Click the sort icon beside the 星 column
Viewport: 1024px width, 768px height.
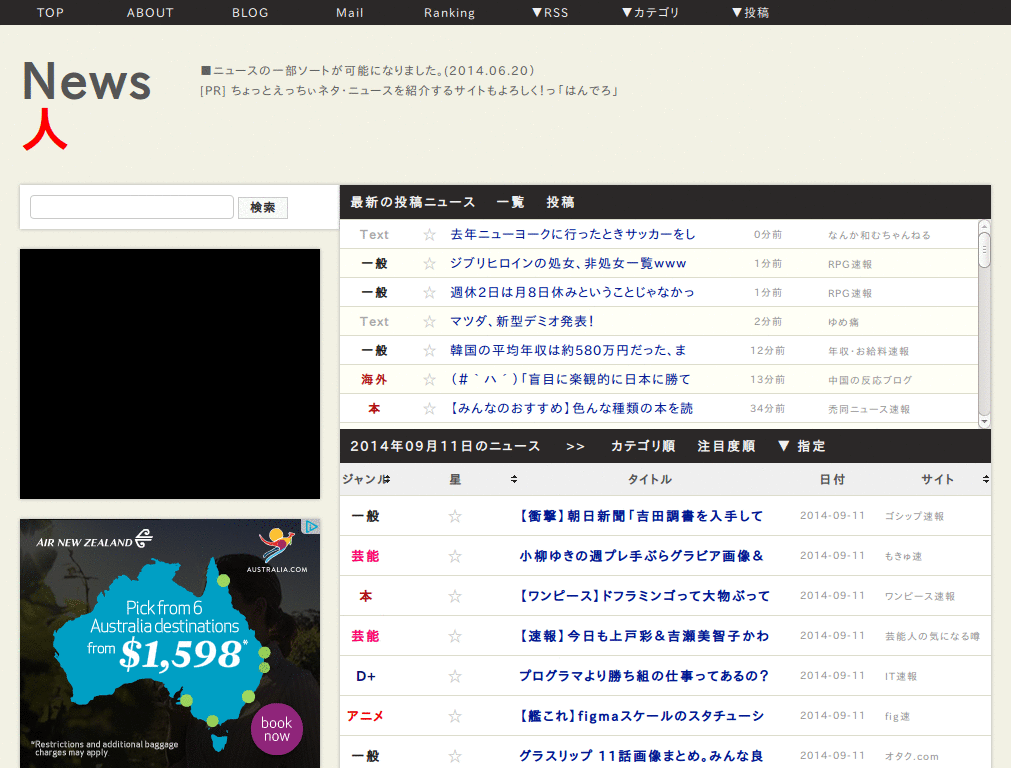(513, 479)
